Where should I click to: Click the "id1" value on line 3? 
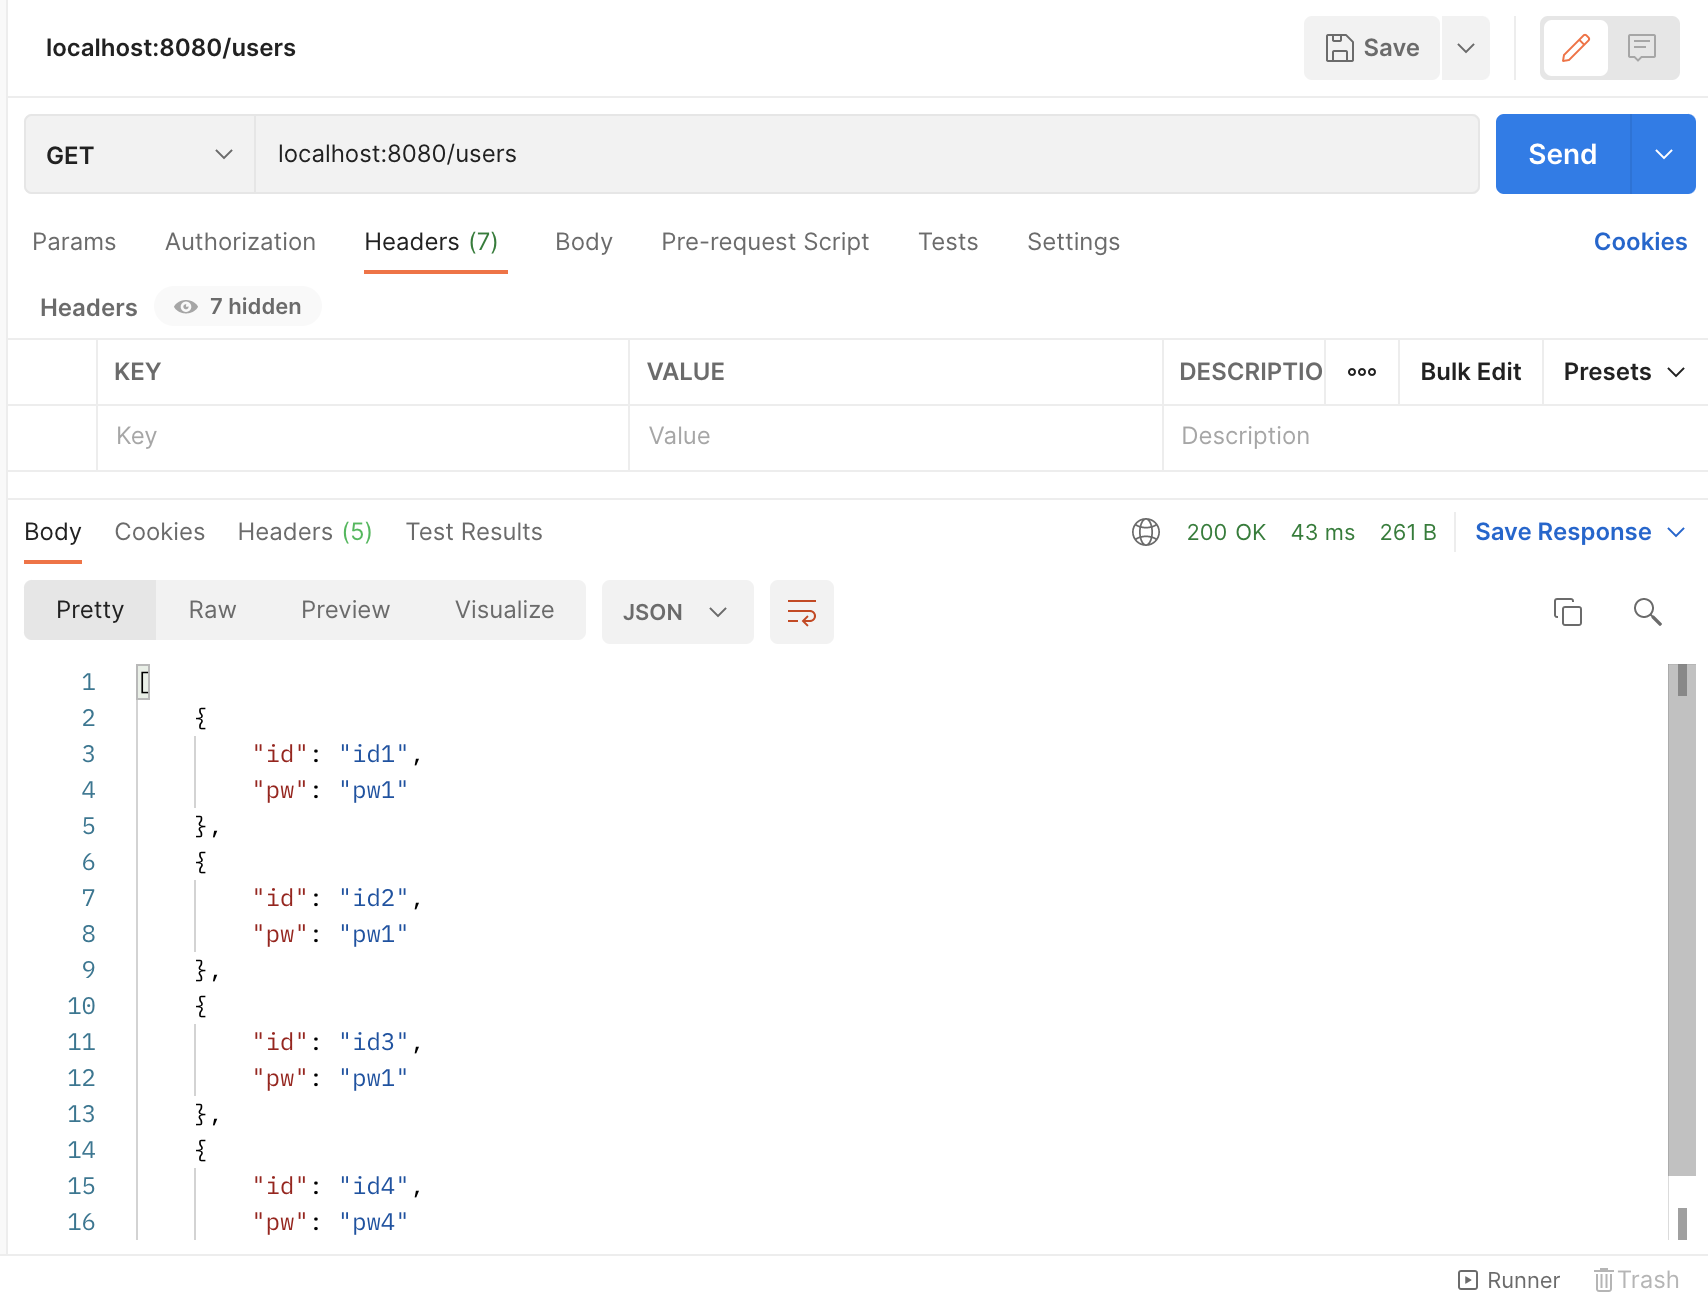tap(373, 754)
